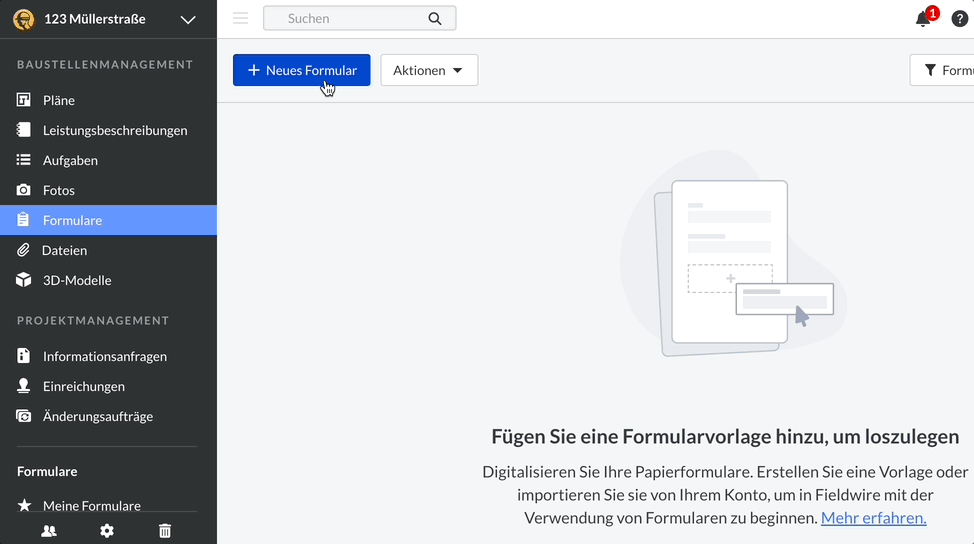The width and height of the screenshot is (974, 544).
Task: Toggle the hamburger menu icon
Action: 240,18
